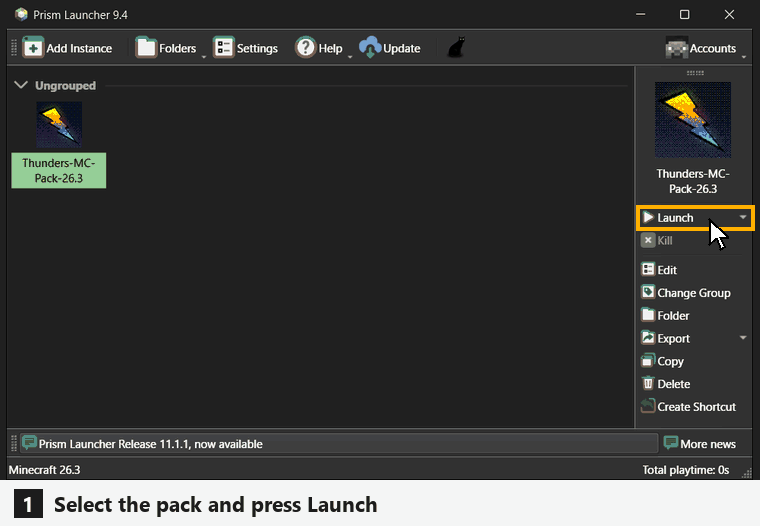Expand the Help dropdown arrow
This screenshot has height=526, width=760.
(350, 57)
